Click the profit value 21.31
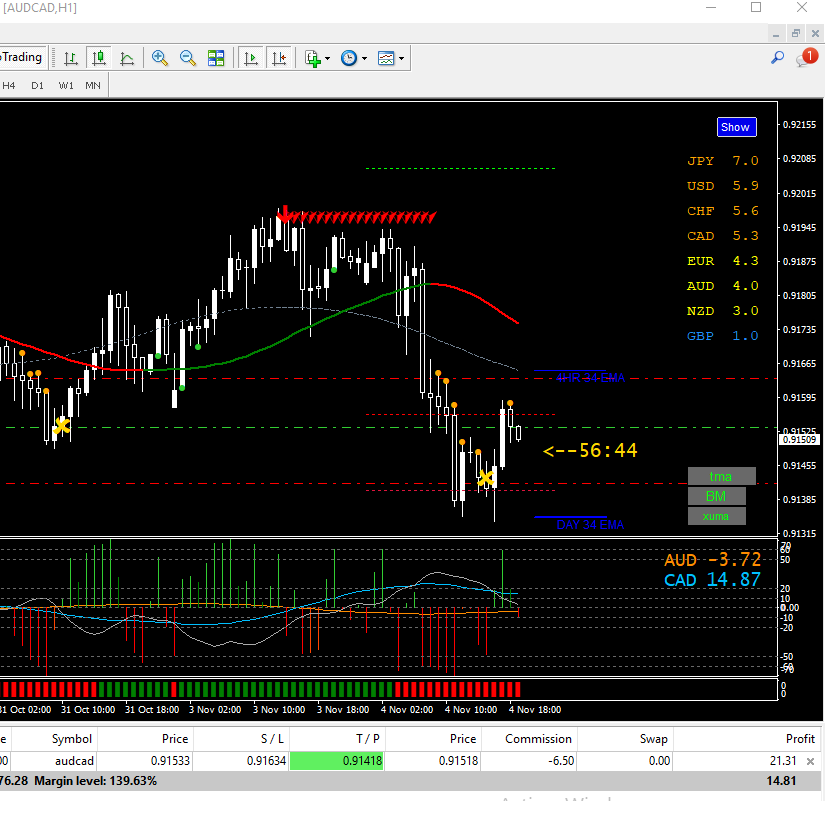The height and width of the screenshot is (840, 825). (x=783, y=761)
